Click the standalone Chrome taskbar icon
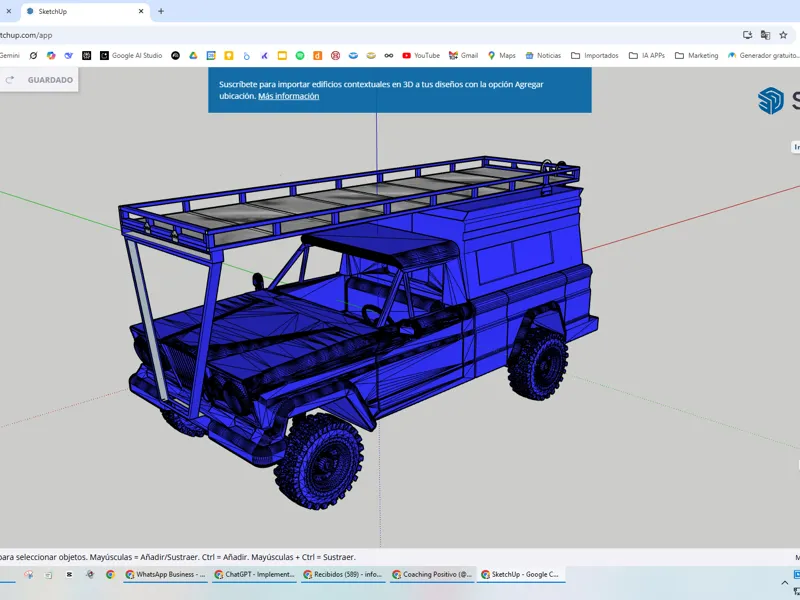800x600 pixels. coord(110,574)
